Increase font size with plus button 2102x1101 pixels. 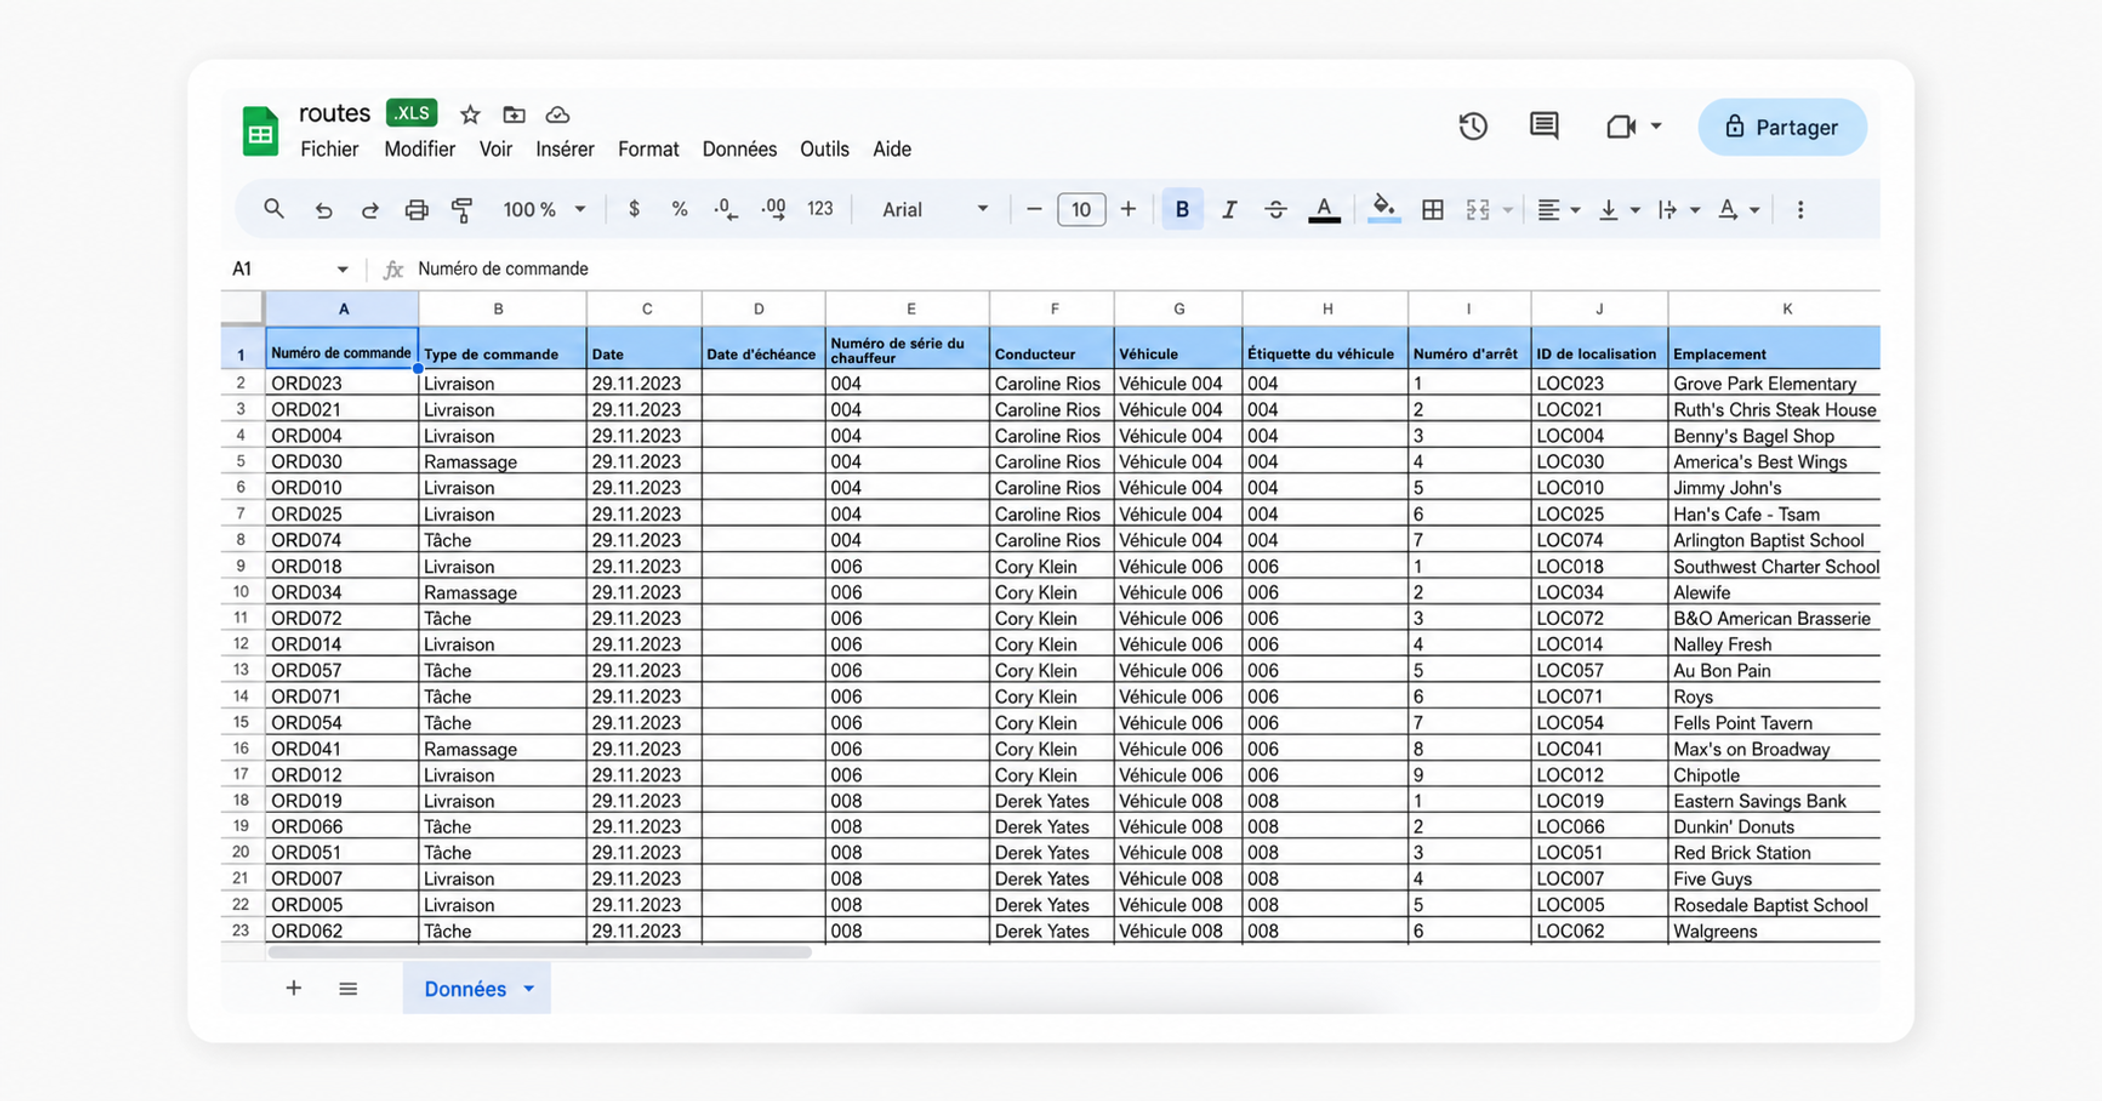coord(1128,209)
